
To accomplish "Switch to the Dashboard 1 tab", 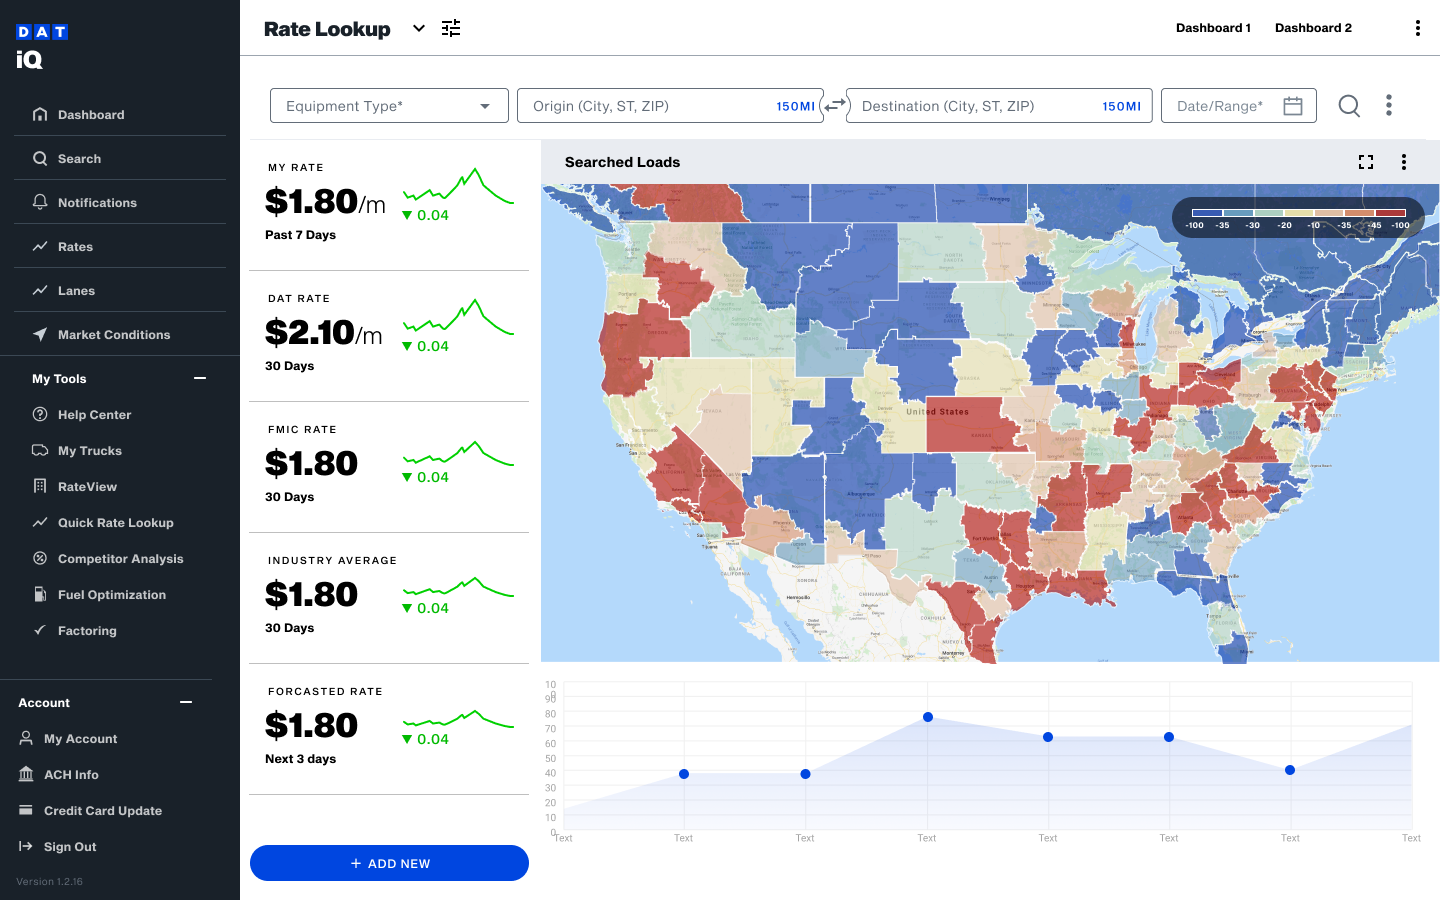I will click(1213, 28).
